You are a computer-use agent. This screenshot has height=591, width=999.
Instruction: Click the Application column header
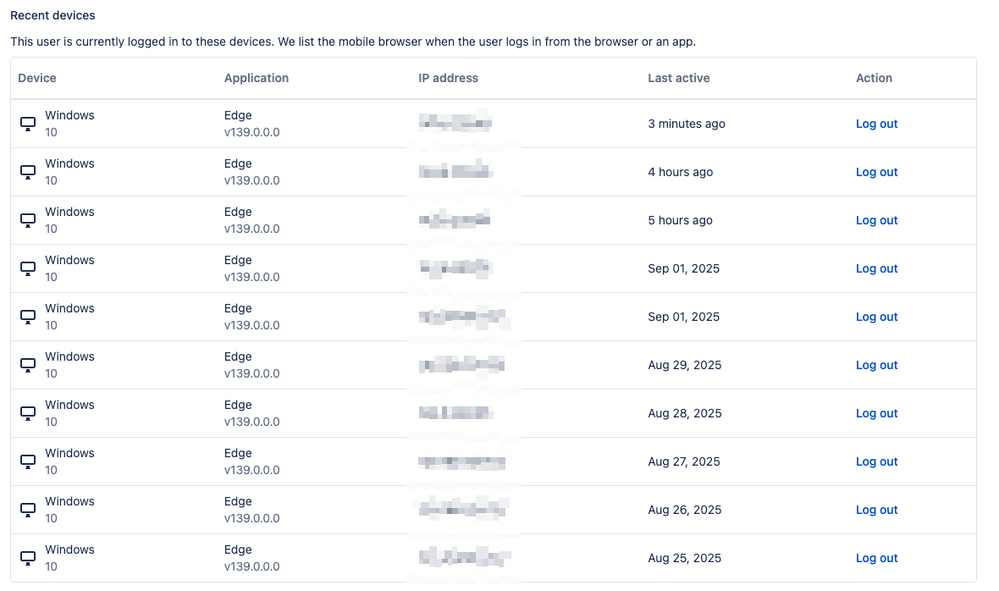coord(256,78)
